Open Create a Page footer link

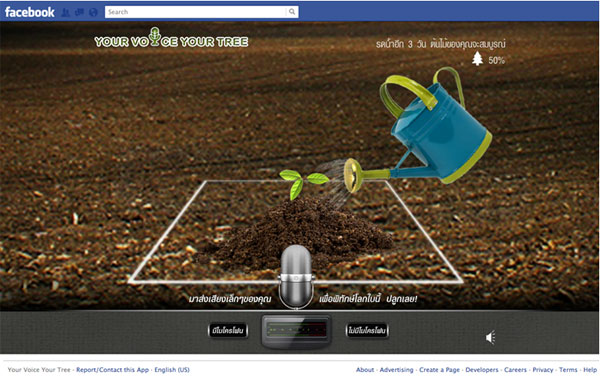439,370
